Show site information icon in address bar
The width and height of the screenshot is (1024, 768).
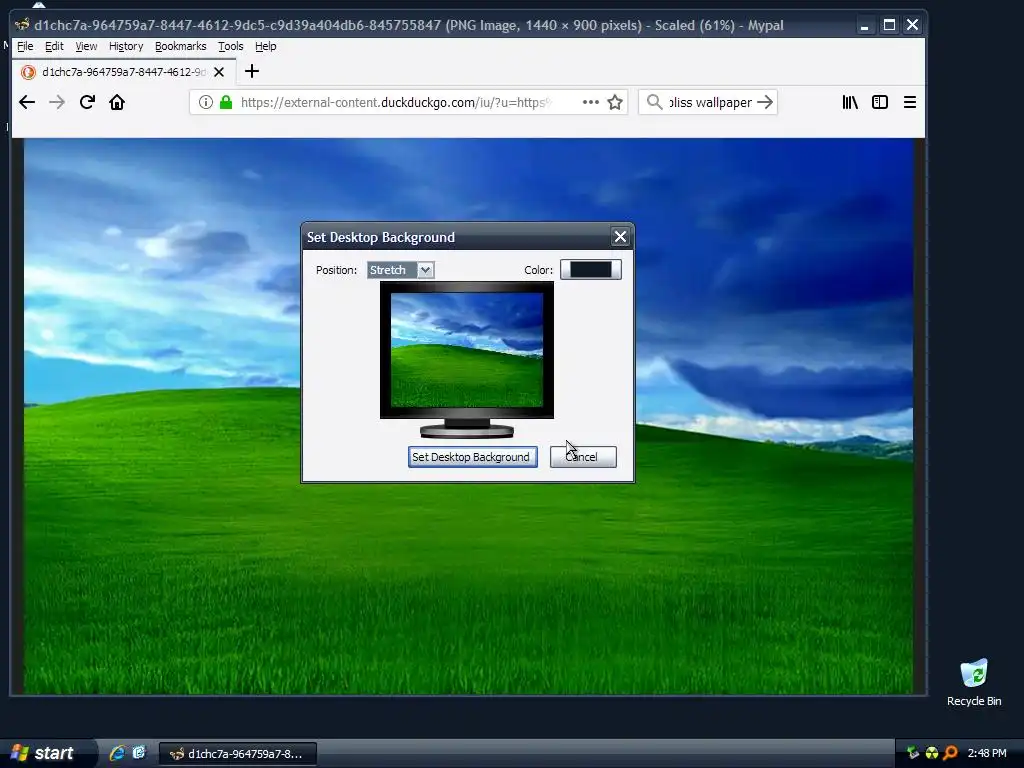click(206, 103)
